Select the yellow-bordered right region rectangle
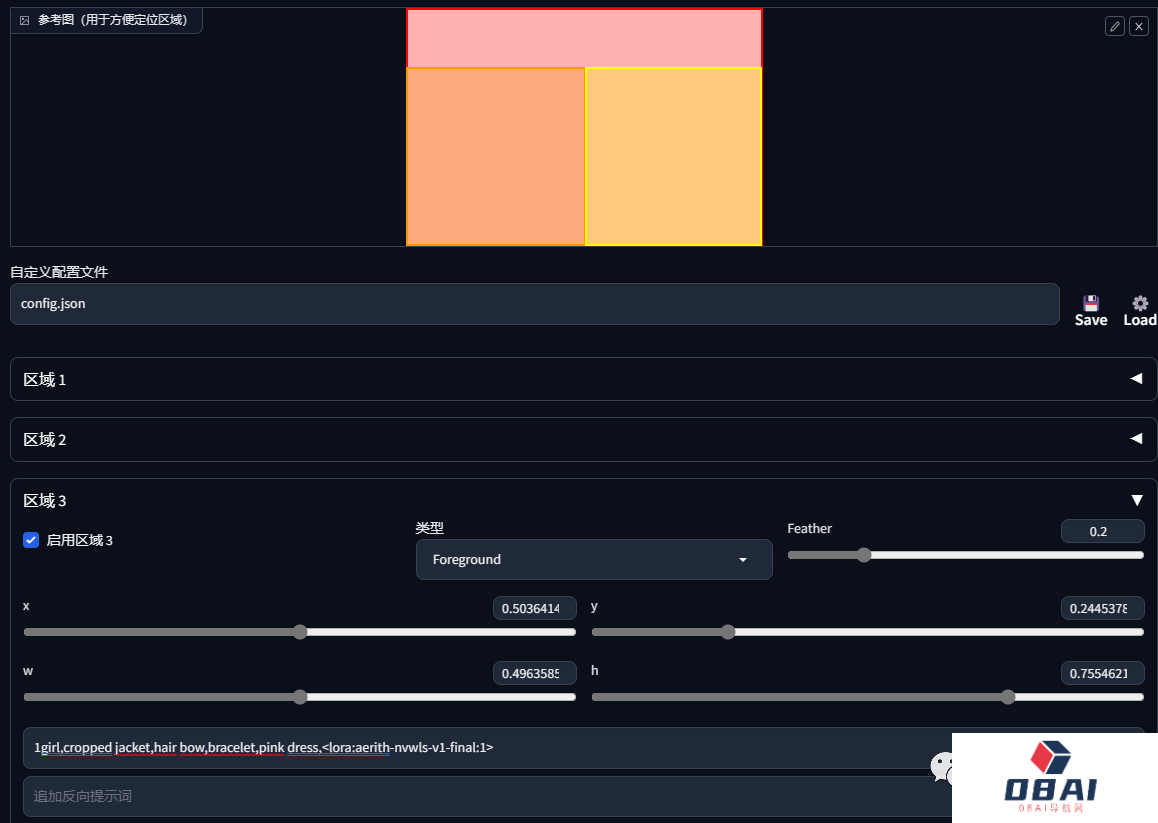This screenshot has width=1158, height=823. (673, 156)
